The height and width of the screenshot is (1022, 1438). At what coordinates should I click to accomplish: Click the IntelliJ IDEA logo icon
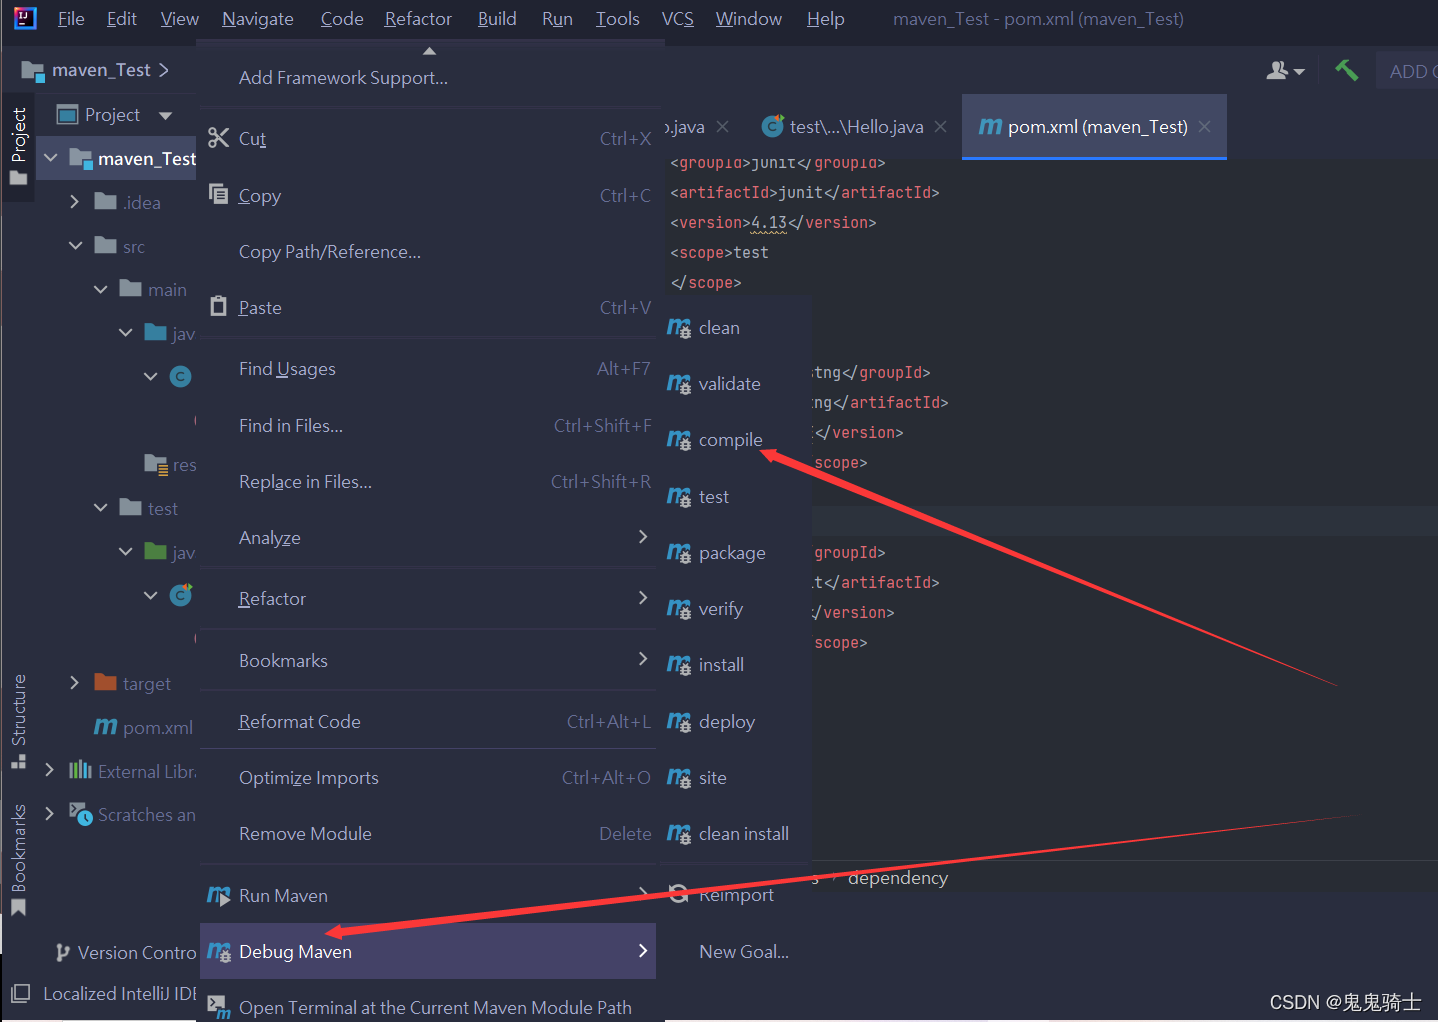(25, 18)
